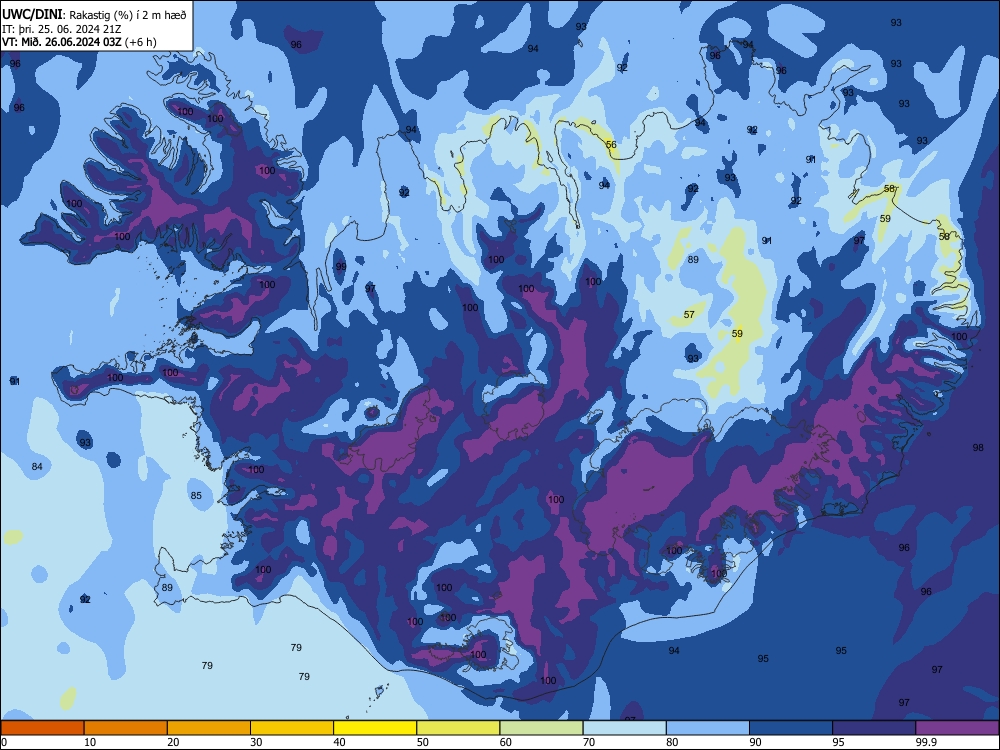The image size is (1000, 750).
Task: Click the orange 10–20 legend swatch
Action: click(126, 728)
